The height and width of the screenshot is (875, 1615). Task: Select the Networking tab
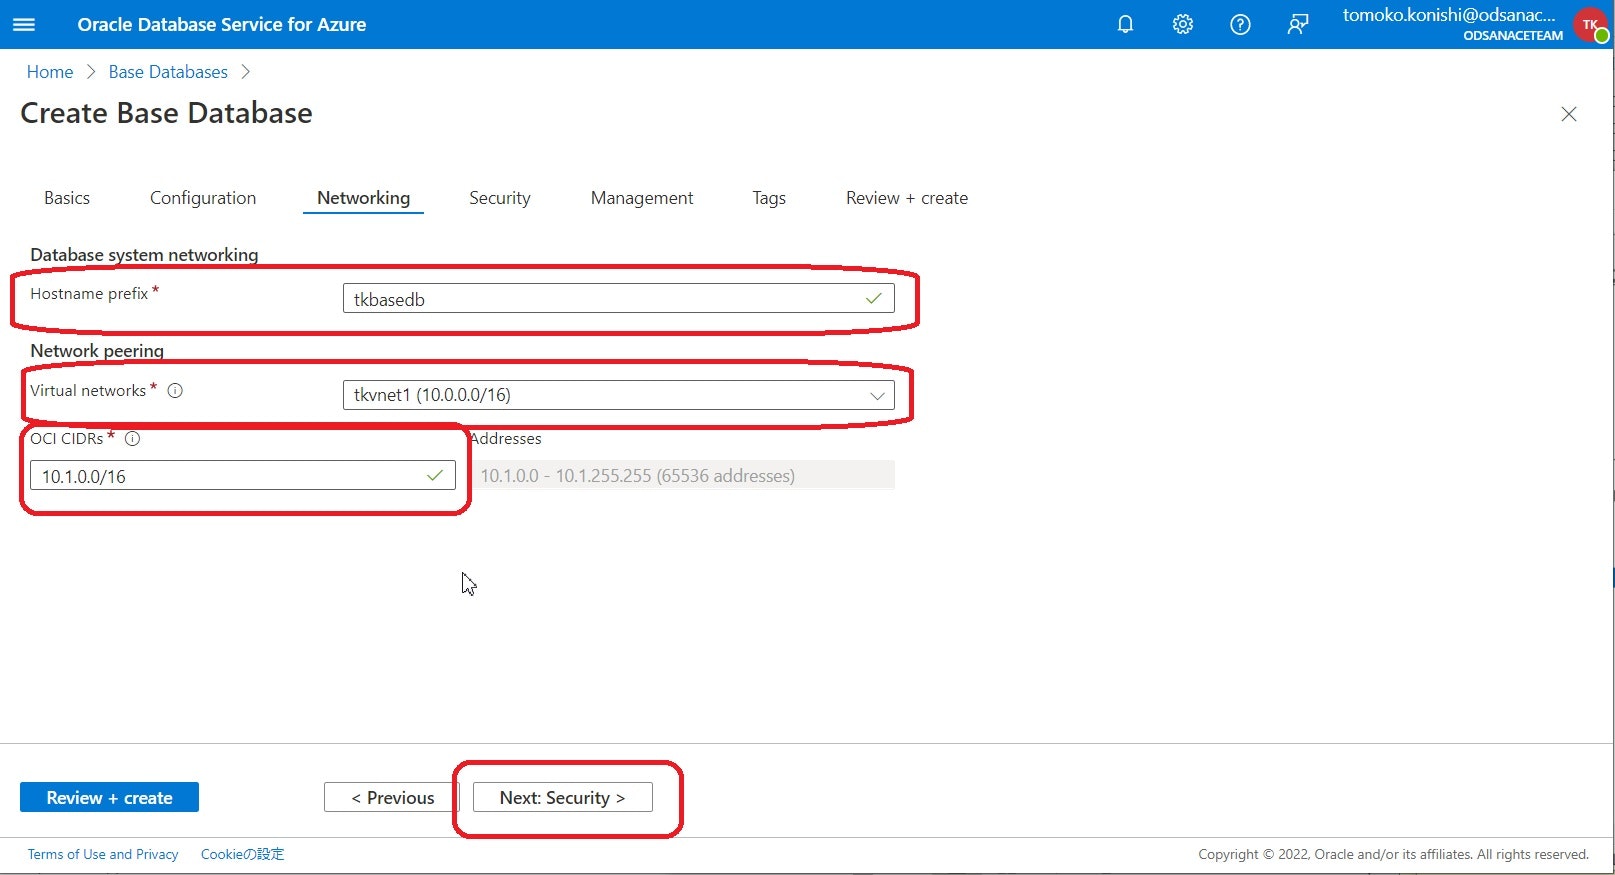tap(363, 198)
